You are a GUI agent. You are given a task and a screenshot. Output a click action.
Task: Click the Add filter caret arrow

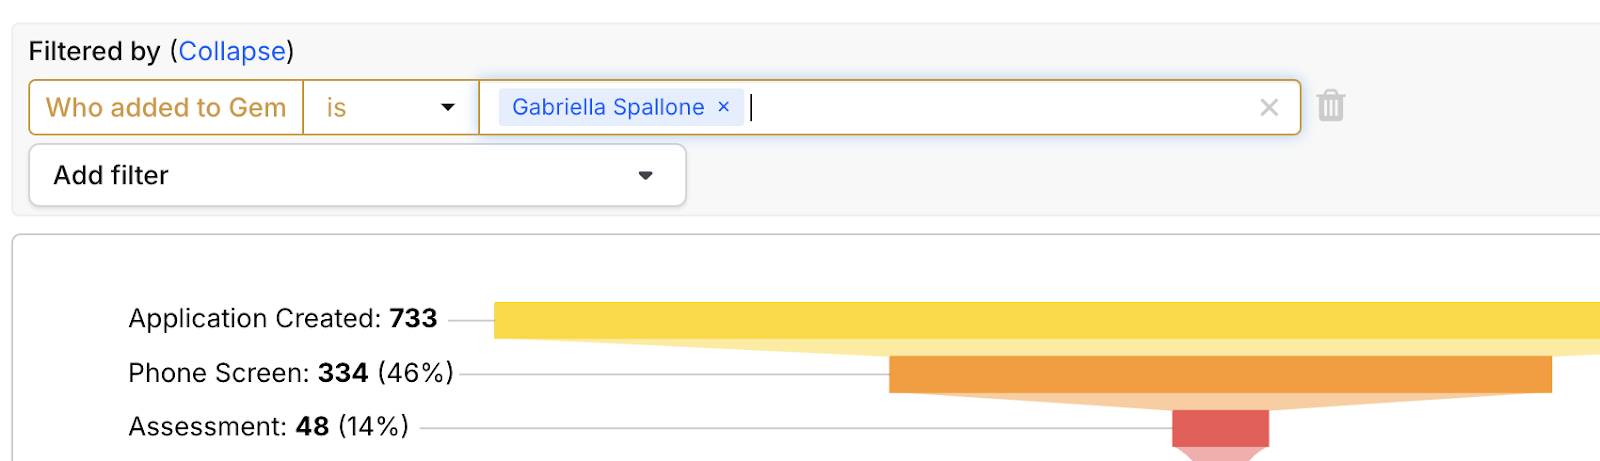[646, 176]
